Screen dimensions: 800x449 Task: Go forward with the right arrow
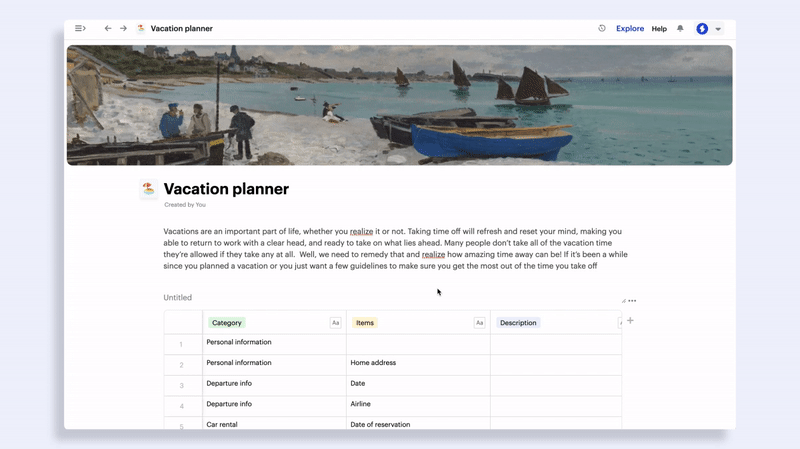click(x=123, y=29)
